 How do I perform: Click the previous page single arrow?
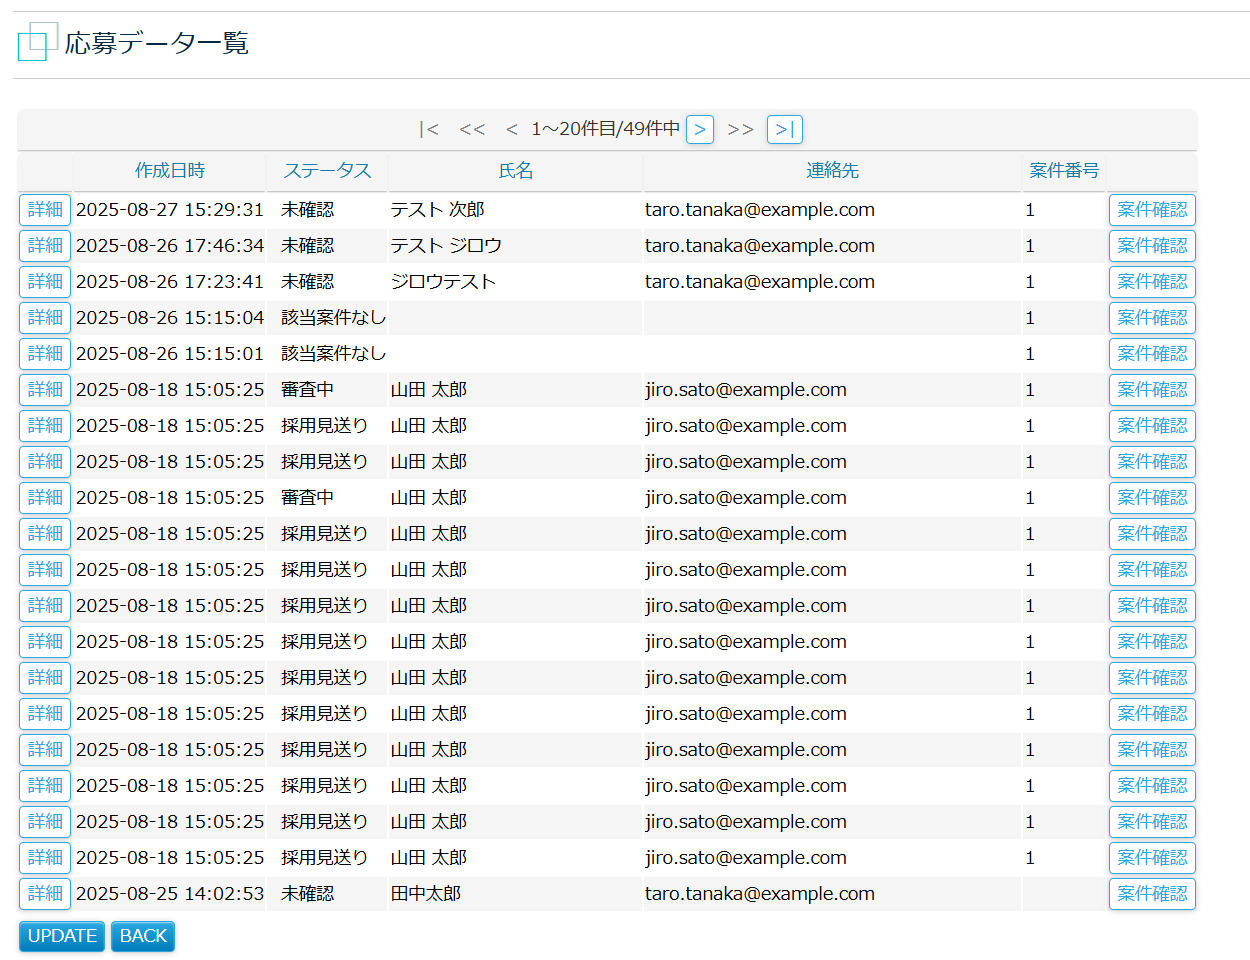coord(512,129)
